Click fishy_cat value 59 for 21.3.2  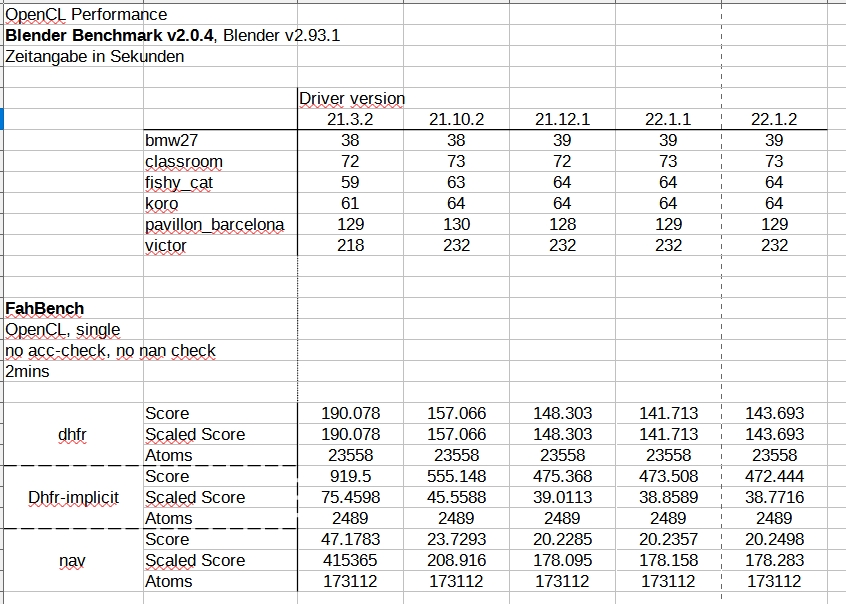click(350, 182)
